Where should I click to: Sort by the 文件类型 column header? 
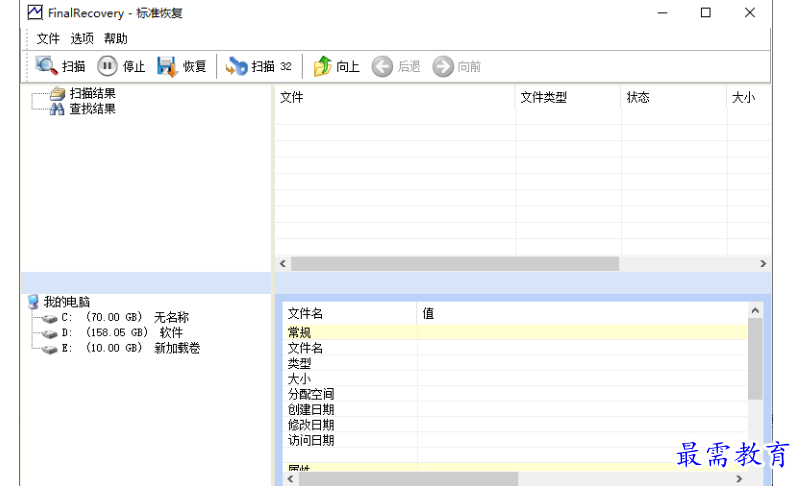coord(568,97)
